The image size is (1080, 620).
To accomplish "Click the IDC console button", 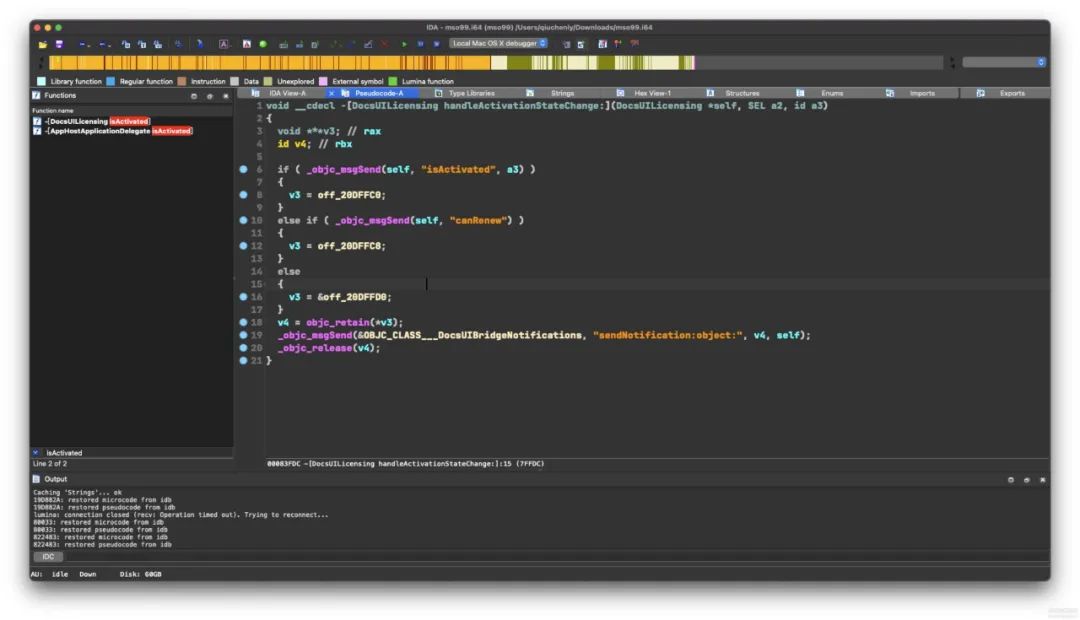I will (48, 557).
